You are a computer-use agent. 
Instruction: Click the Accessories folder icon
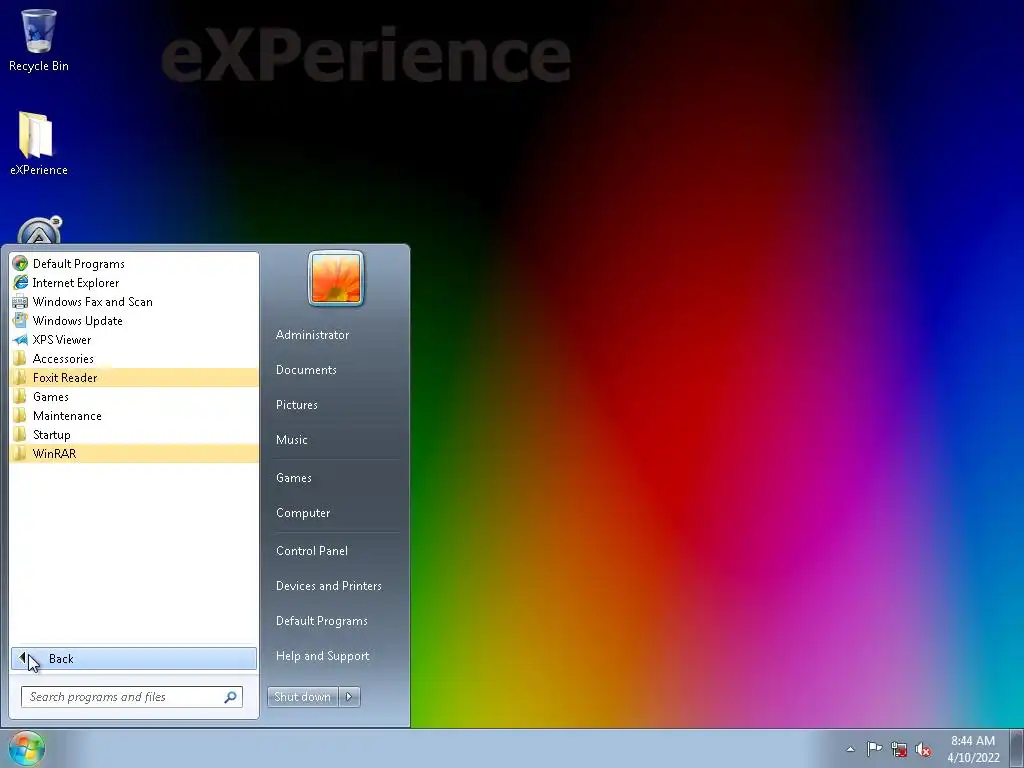(20, 359)
